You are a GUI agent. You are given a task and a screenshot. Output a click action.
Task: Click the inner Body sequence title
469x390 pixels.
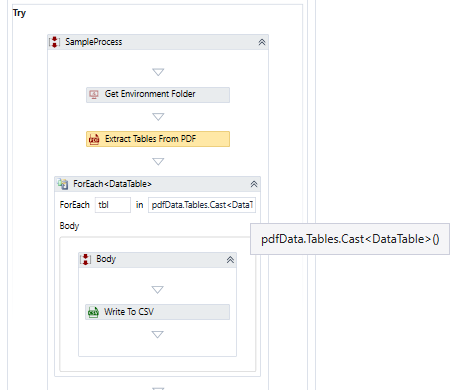(x=106, y=259)
